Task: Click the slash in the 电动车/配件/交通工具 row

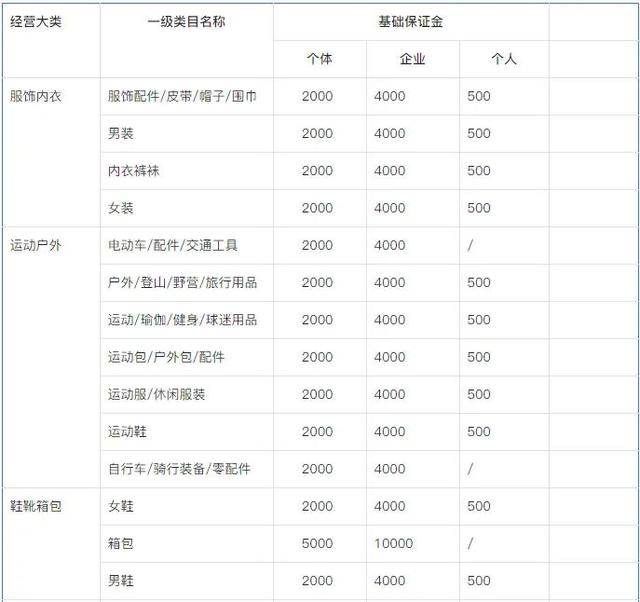Action: 470,245
